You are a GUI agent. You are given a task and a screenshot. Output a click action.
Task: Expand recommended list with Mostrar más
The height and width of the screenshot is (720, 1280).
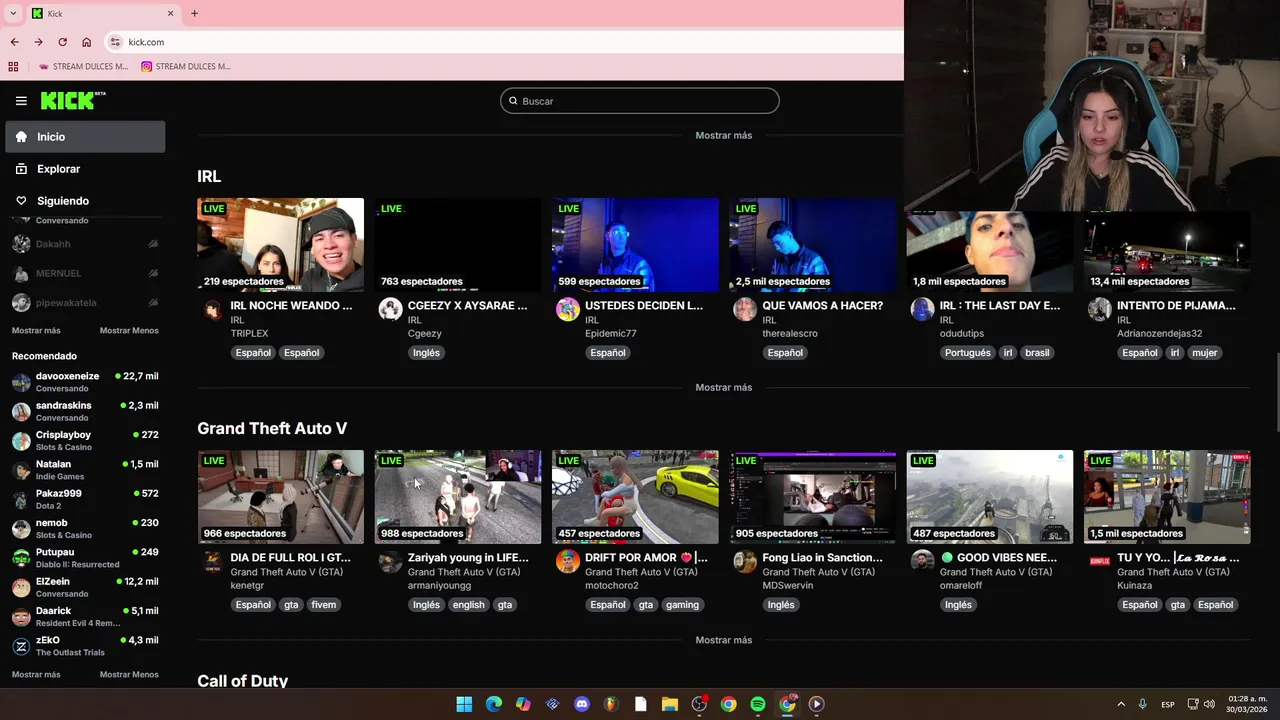[x=36, y=675]
